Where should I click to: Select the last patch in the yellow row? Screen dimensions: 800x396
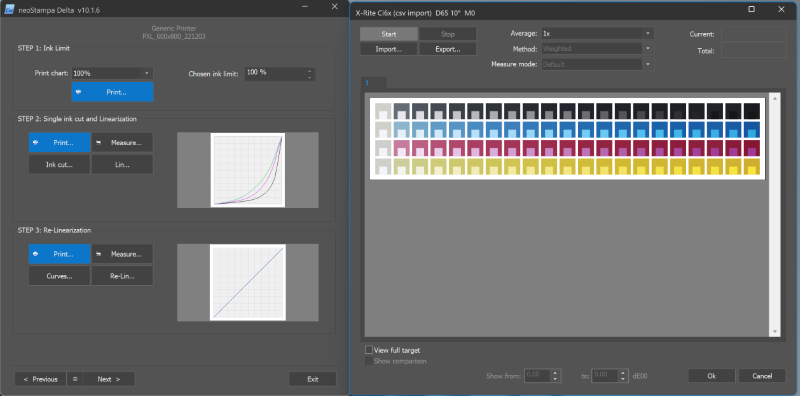[x=752, y=167]
